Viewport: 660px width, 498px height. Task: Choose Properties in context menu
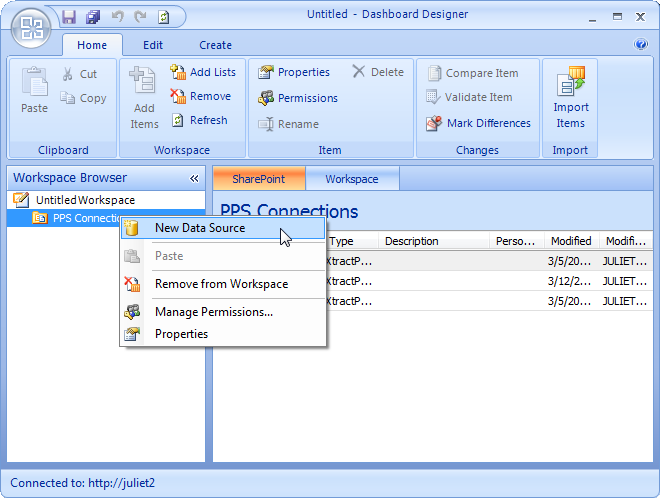pos(223,334)
